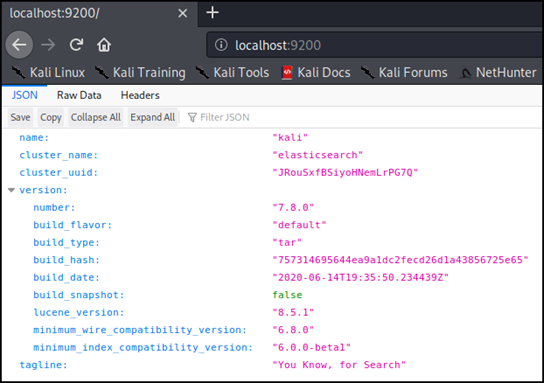This screenshot has width=544, height=383.
Task: Switch to the Headers tab
Action: click(140, 95)
